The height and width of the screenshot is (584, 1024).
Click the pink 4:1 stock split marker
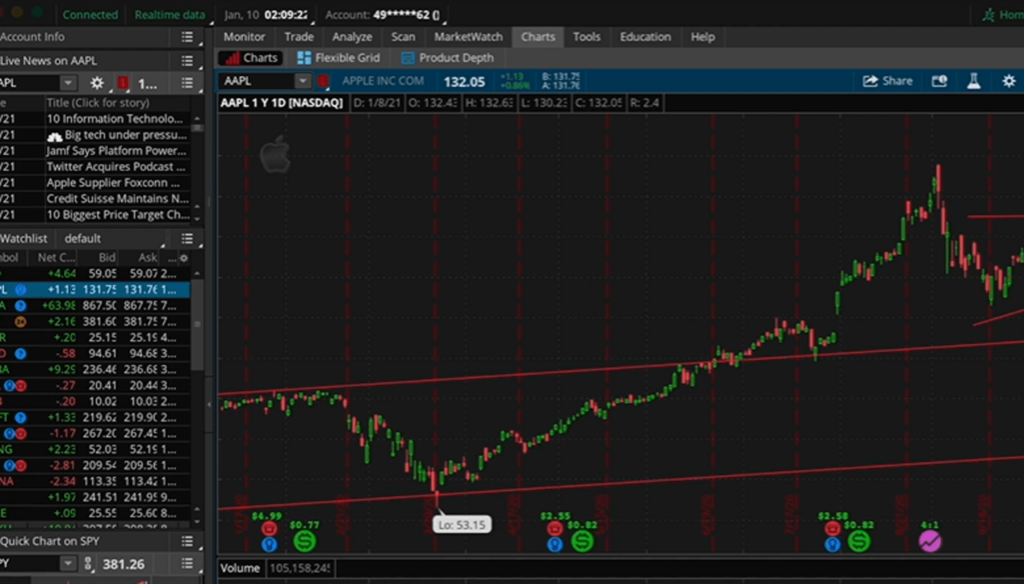click(x=930, y=541)
